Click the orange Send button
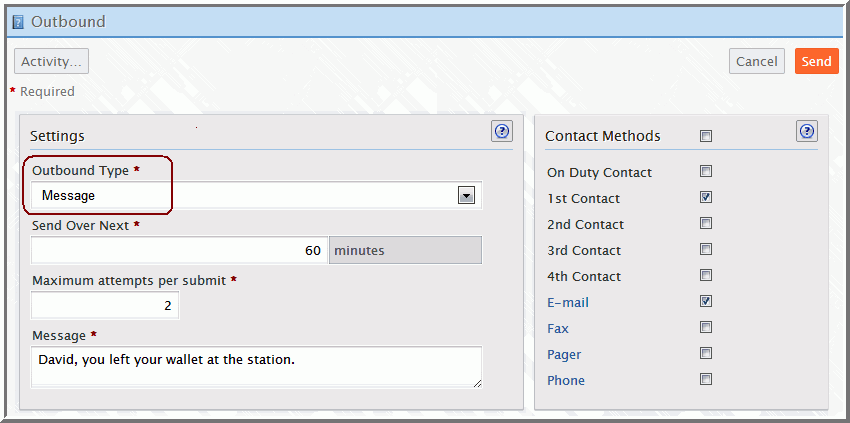850x423 pixels. tap(816, 61)
